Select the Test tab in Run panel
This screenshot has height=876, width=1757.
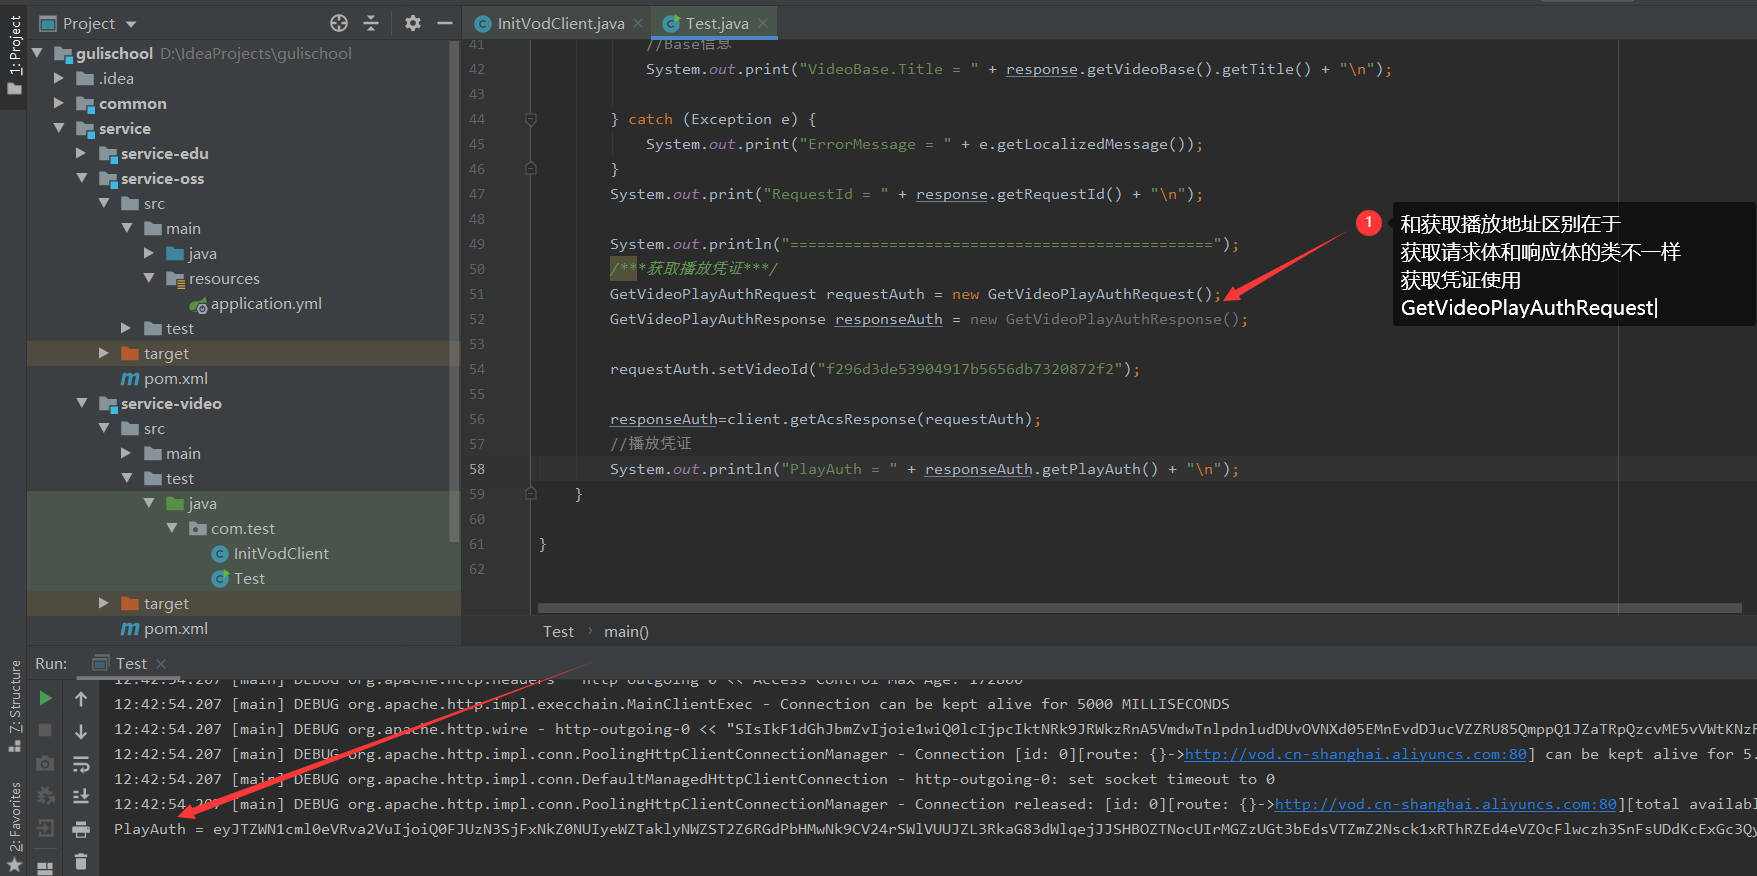pos(130,663)
